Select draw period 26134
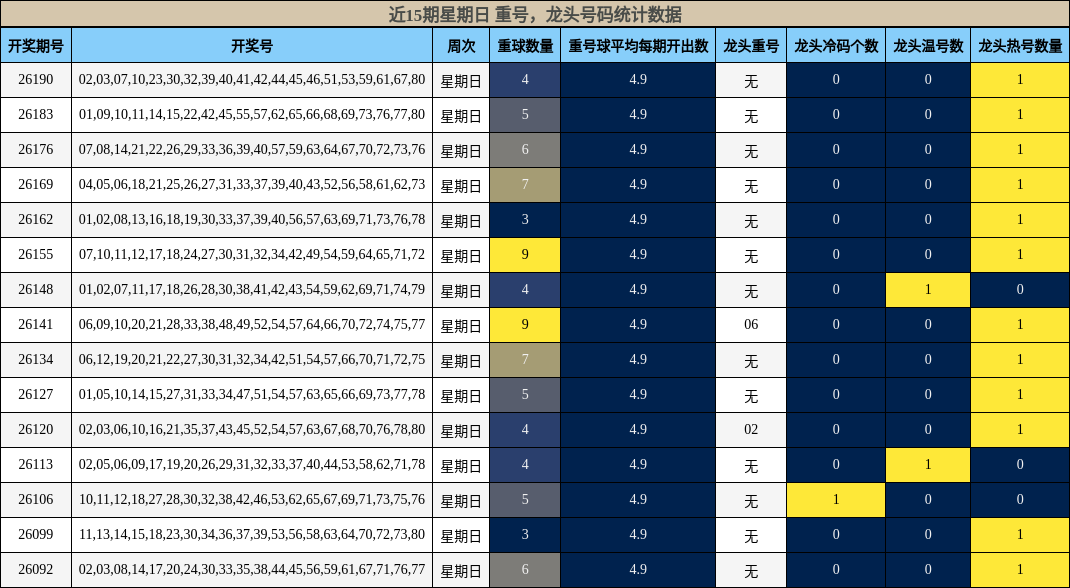This screenshot has height=588, width=1070. tap(36, 360)
